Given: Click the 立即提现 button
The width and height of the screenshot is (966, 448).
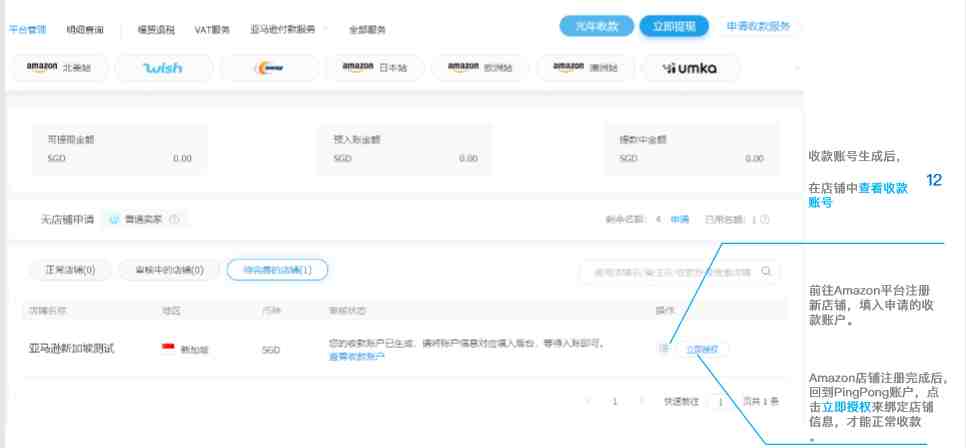Looking at the screenshot, I should click(x=674, y=26).
